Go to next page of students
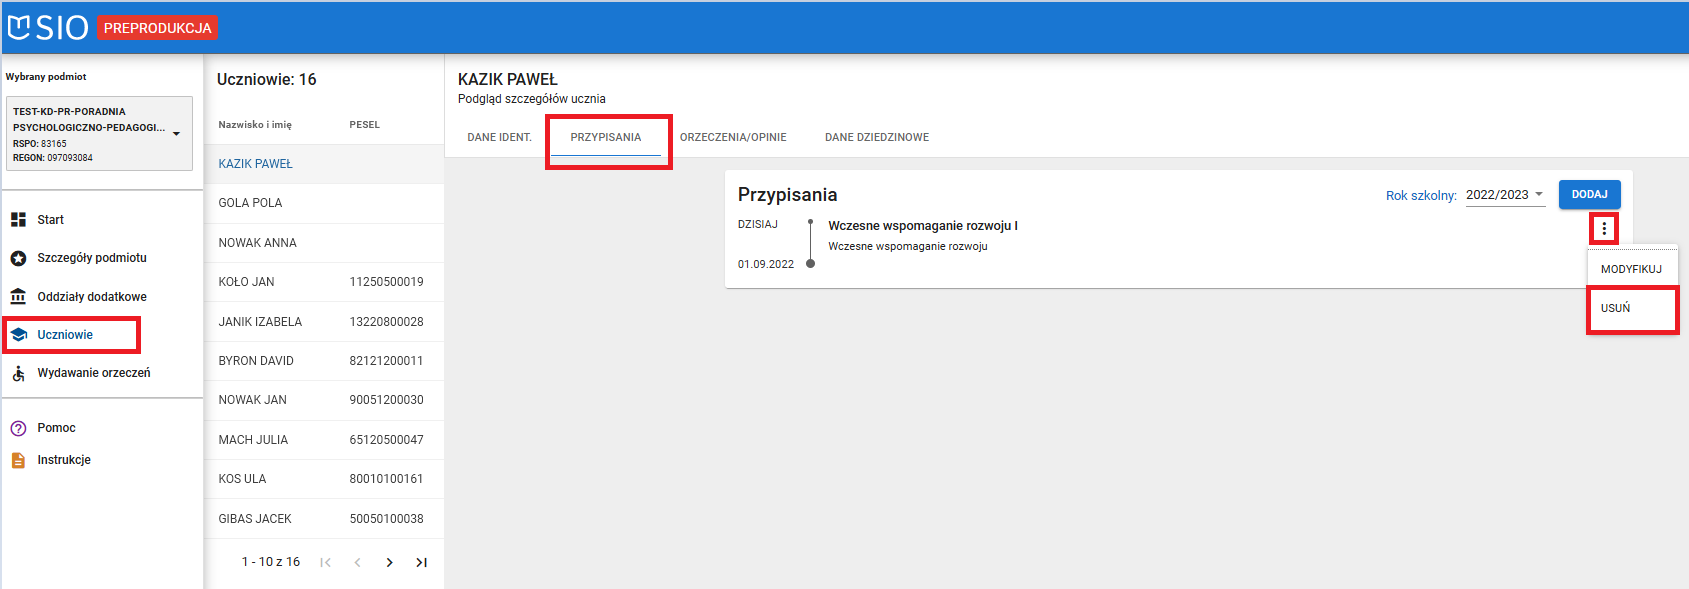 389,563
